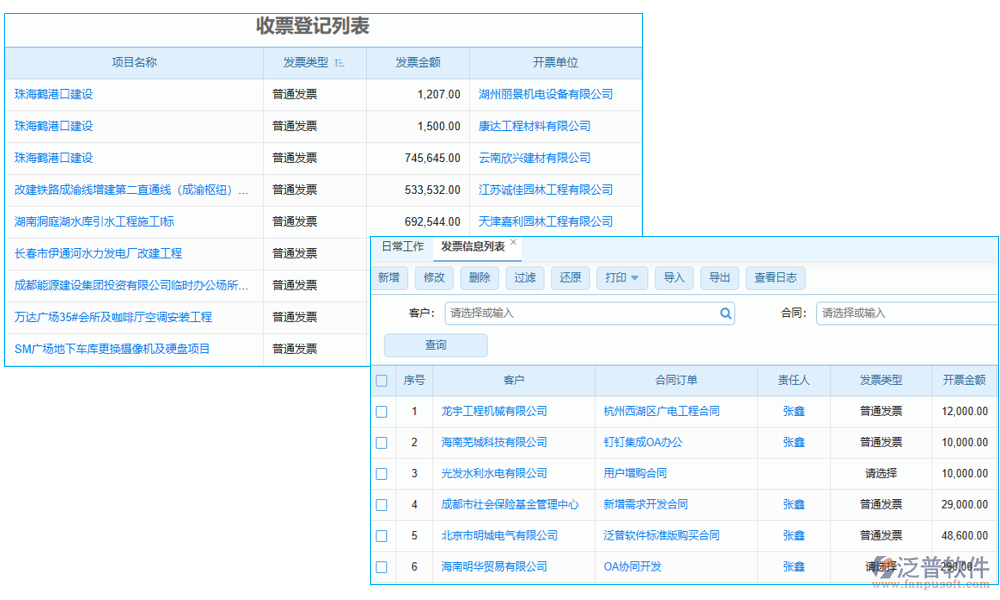Check the checkbox for row 1 龙宇工程机械有限公司
This screenshot has height=600, width=1000.
click(x=381, y=411)
